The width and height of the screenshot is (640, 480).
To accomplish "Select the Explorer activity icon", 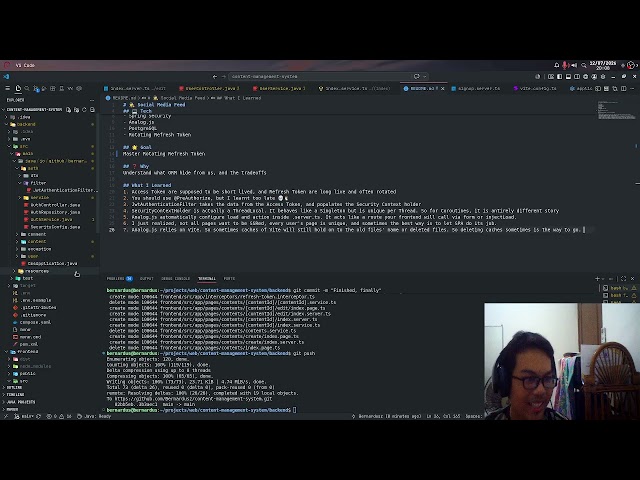I will tap(18, 88).
